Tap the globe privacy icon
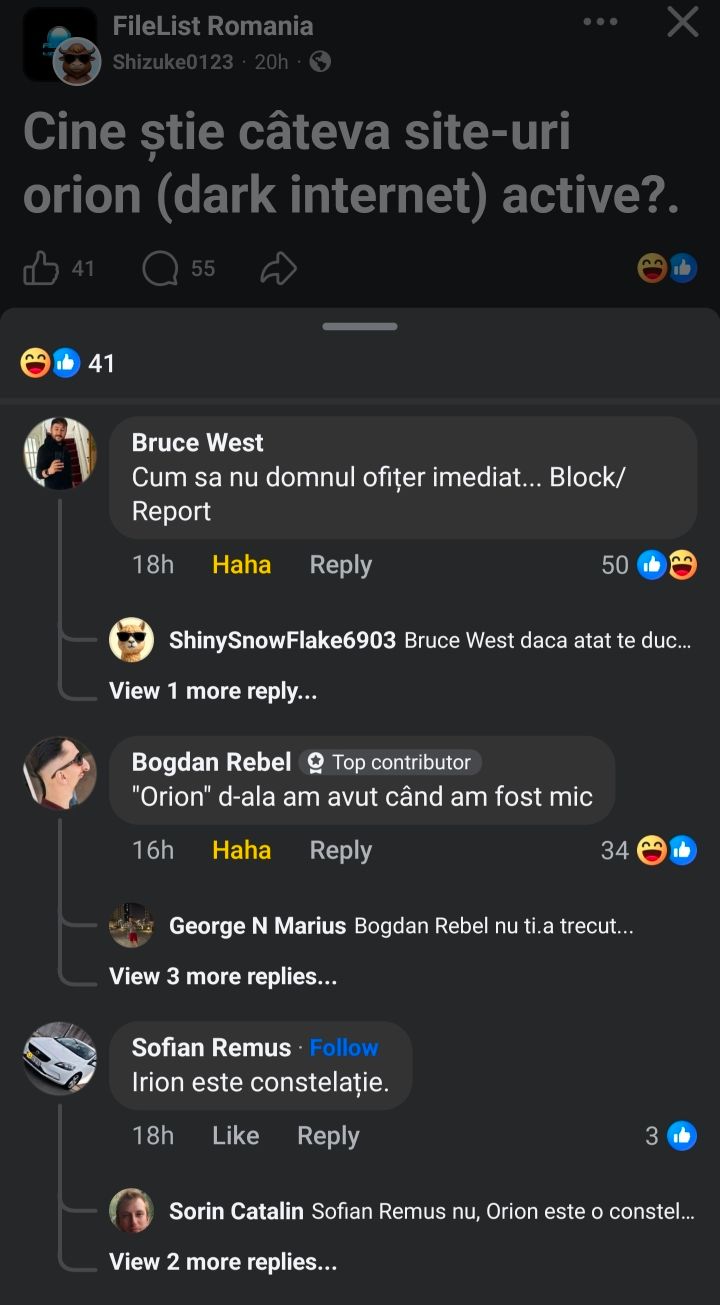The width and height of the screenshot is (720, 1305). click(320, 62)
